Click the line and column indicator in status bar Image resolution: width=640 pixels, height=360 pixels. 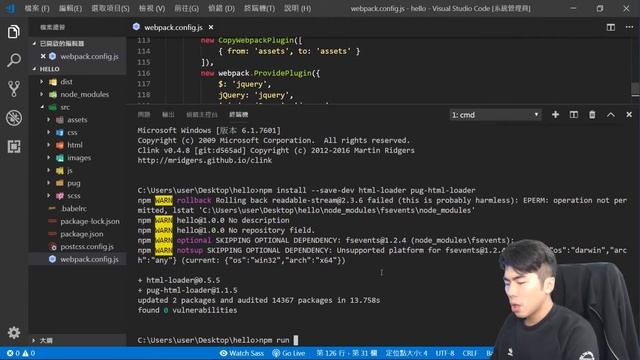click(x=347, y=353)
